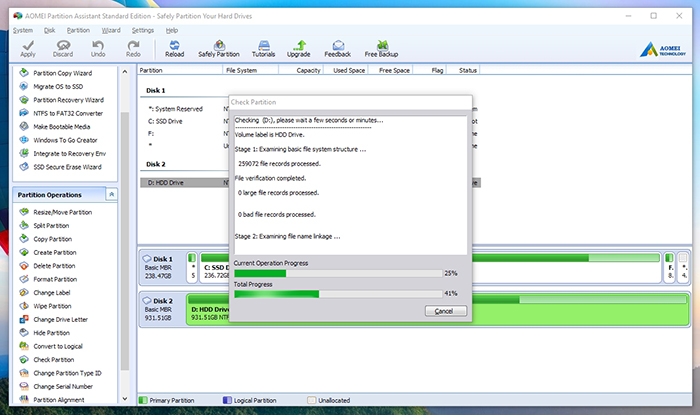Sort by the File System column header
Screen dimensions: 700x415
click(250, 70)
